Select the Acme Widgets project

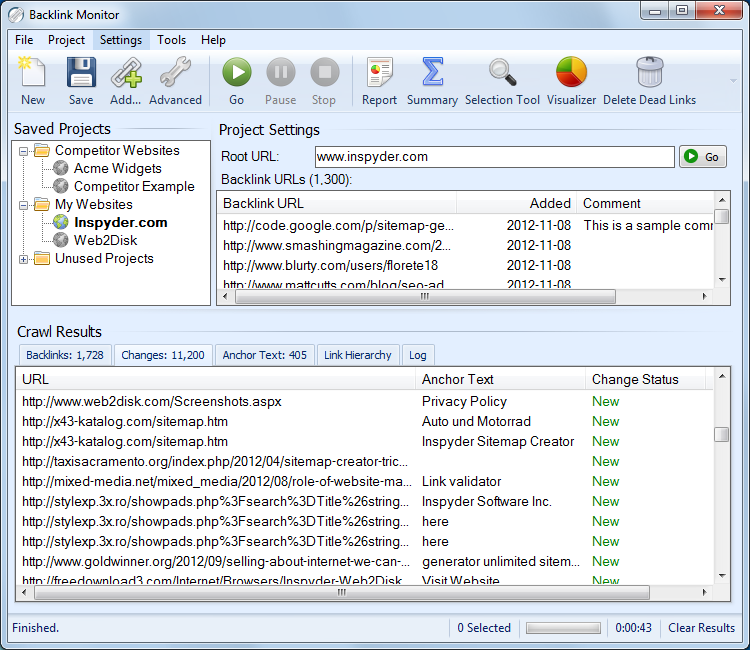click(117, 168)
